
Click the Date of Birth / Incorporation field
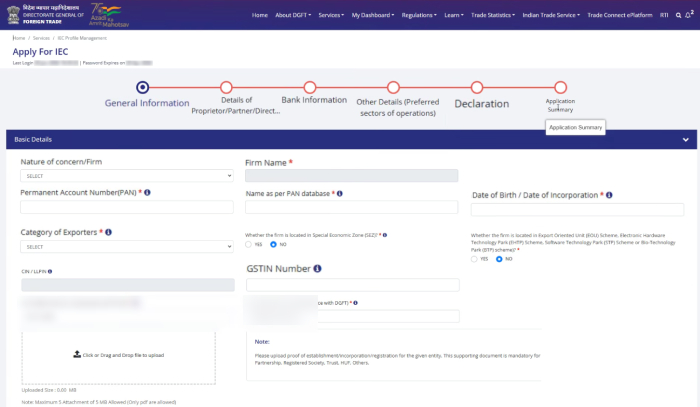pyautogui.click(x=577, y=210)
